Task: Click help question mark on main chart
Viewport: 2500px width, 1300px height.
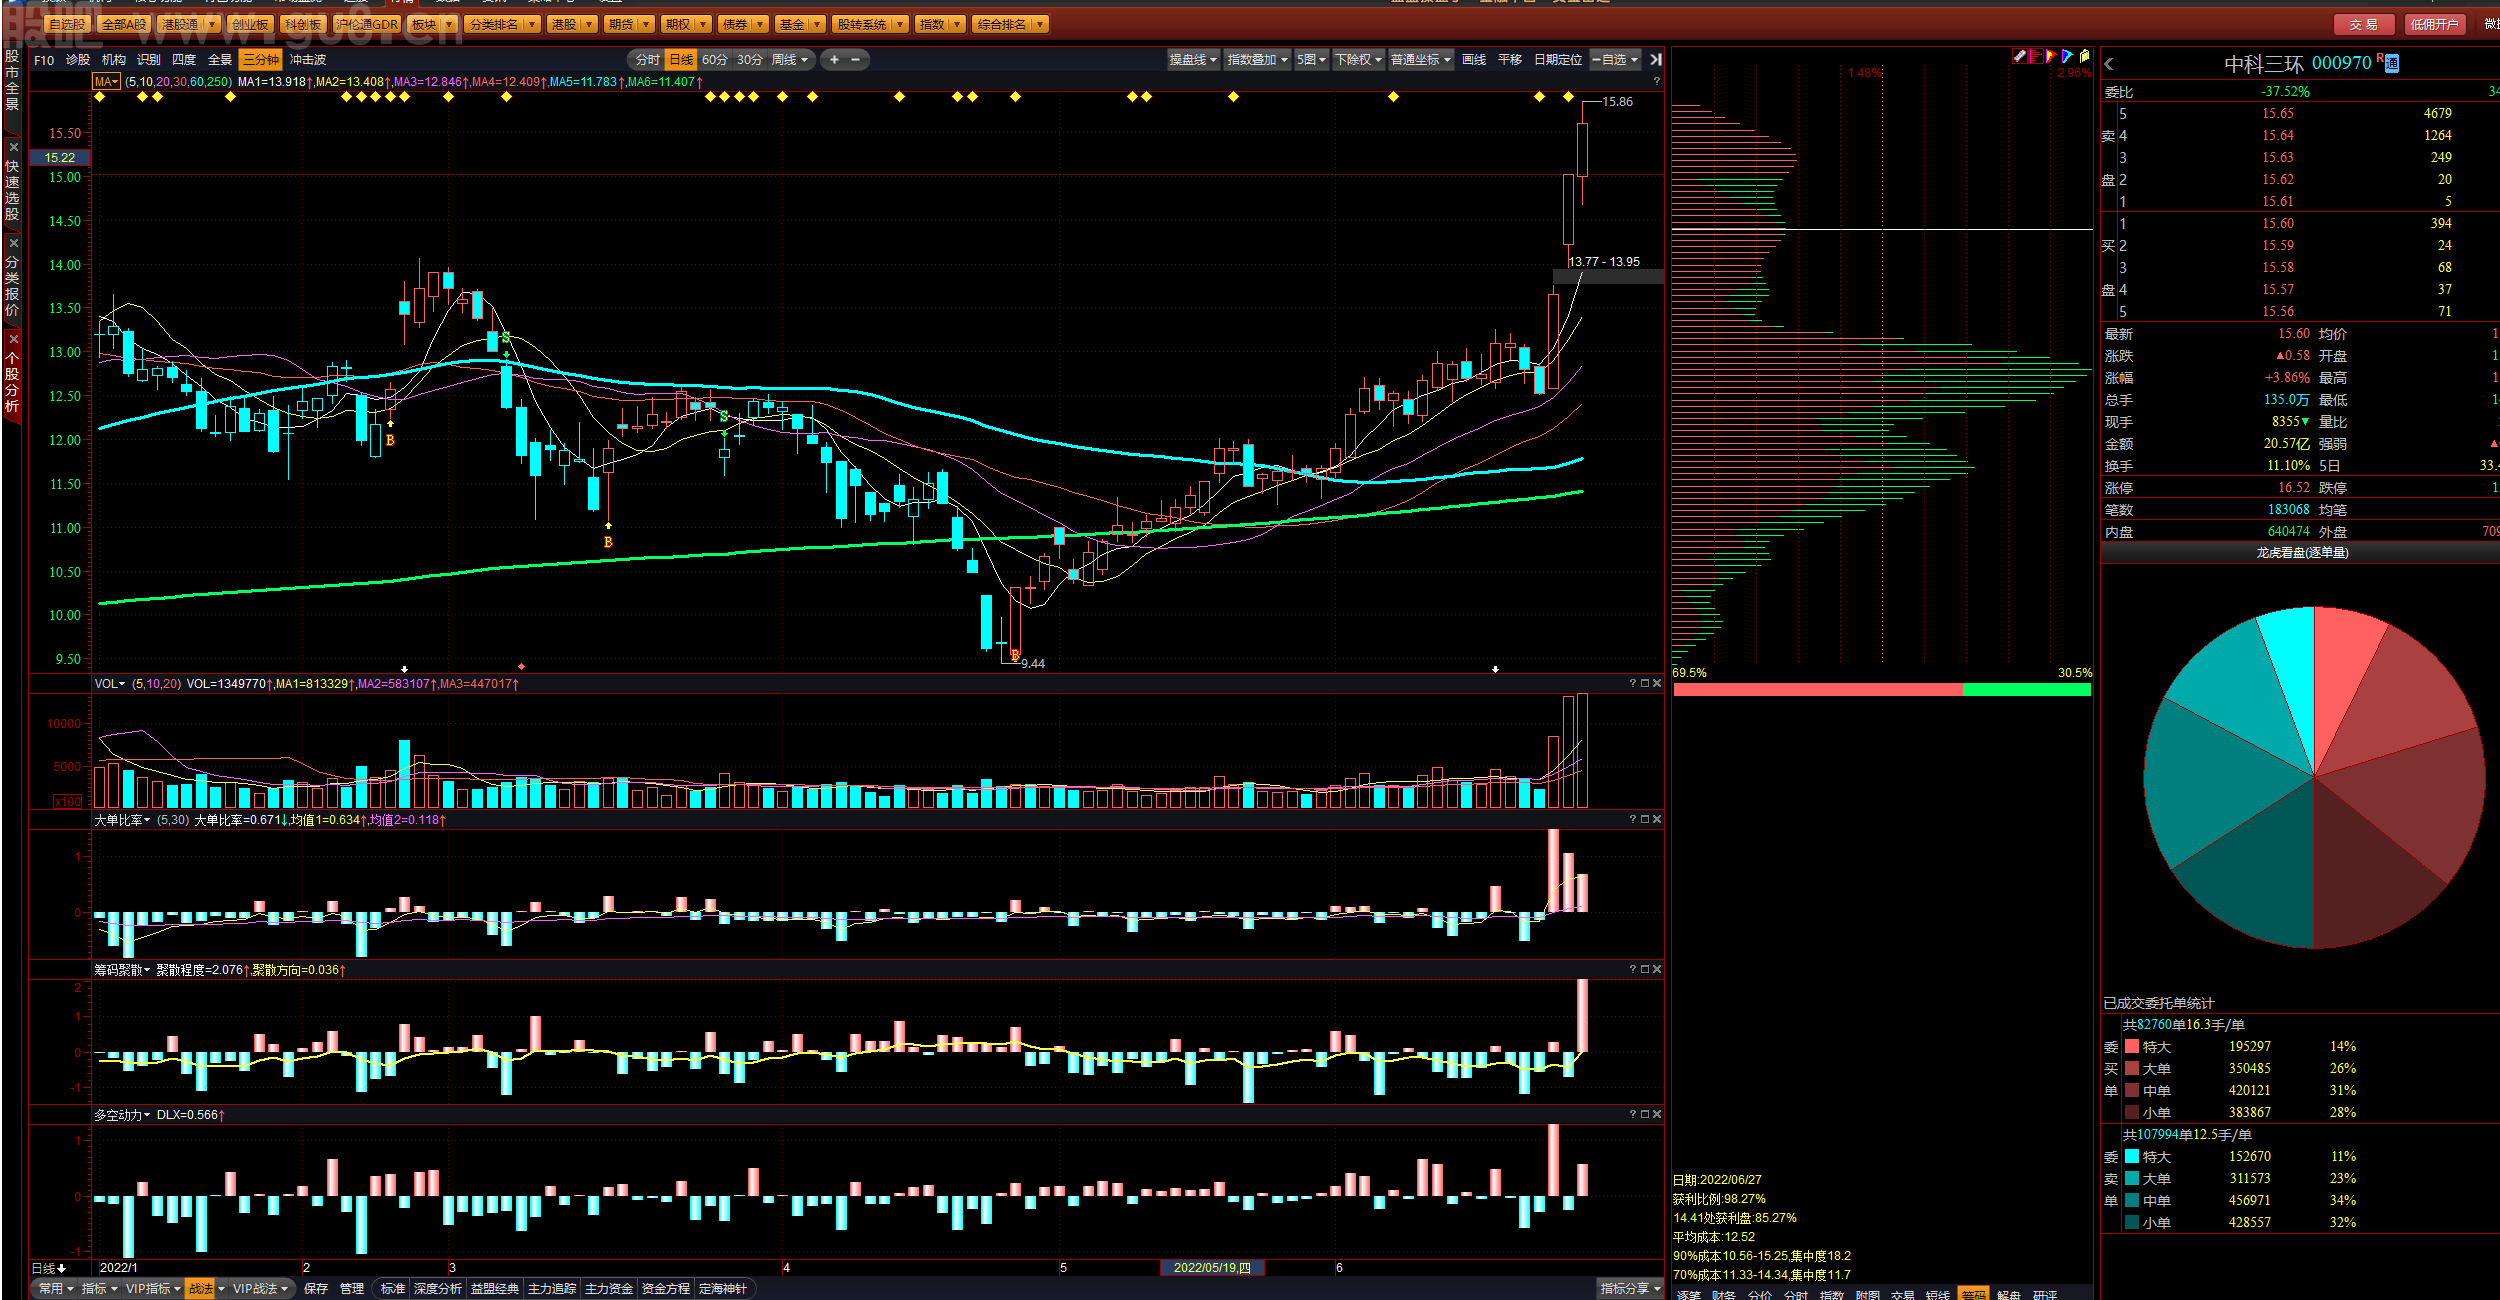Action: point(1656,82)
